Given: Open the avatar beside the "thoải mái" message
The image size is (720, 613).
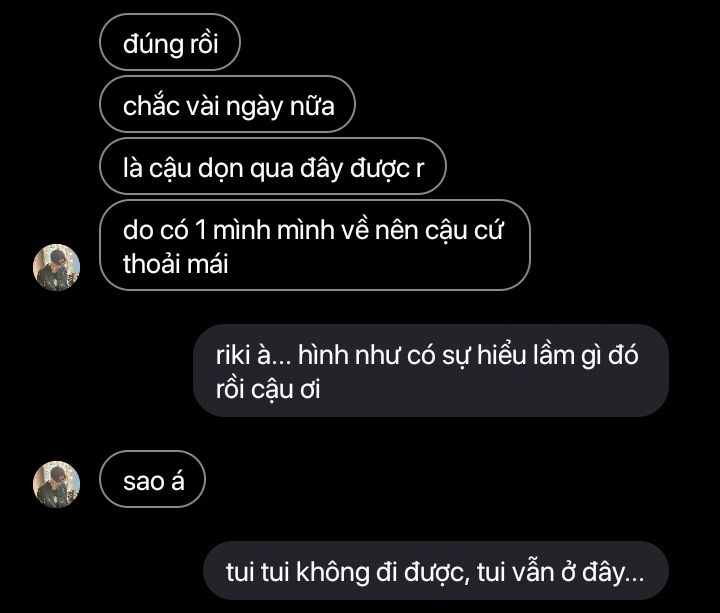Looking at the screenshot, I should [56, 267].
